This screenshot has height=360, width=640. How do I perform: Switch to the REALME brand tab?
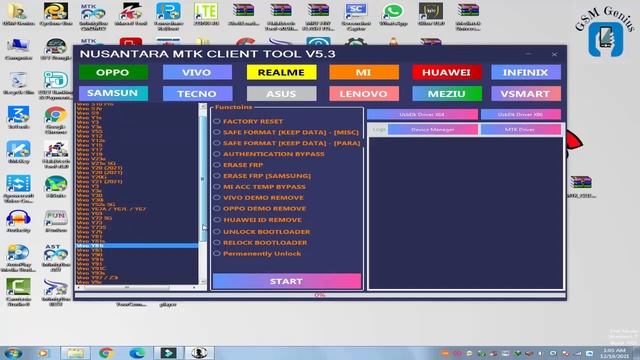tap(281, 72)
